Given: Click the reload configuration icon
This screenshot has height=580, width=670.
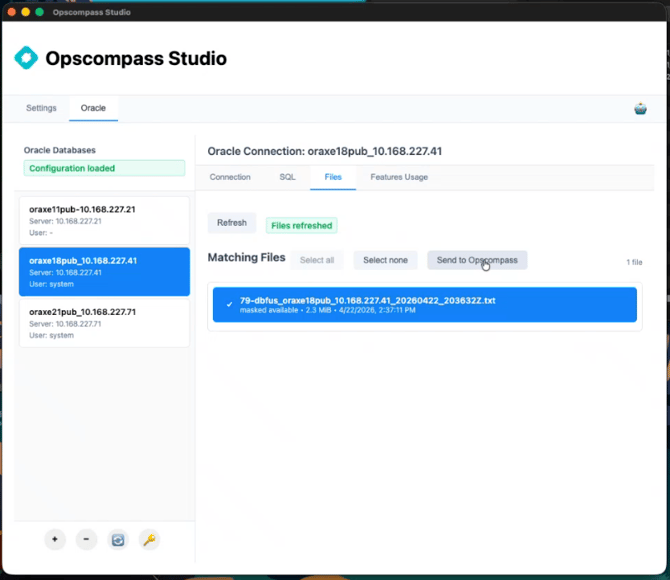Looking at the screenshot, I should point(118,539).
